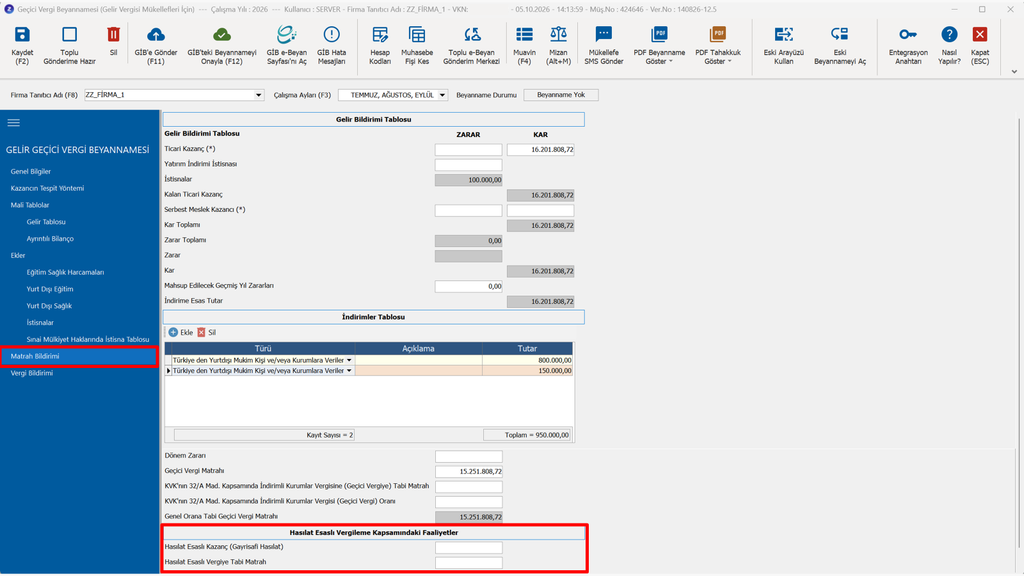
Task: Sort by the Tutar column header
Action: (x=527, y=349)
